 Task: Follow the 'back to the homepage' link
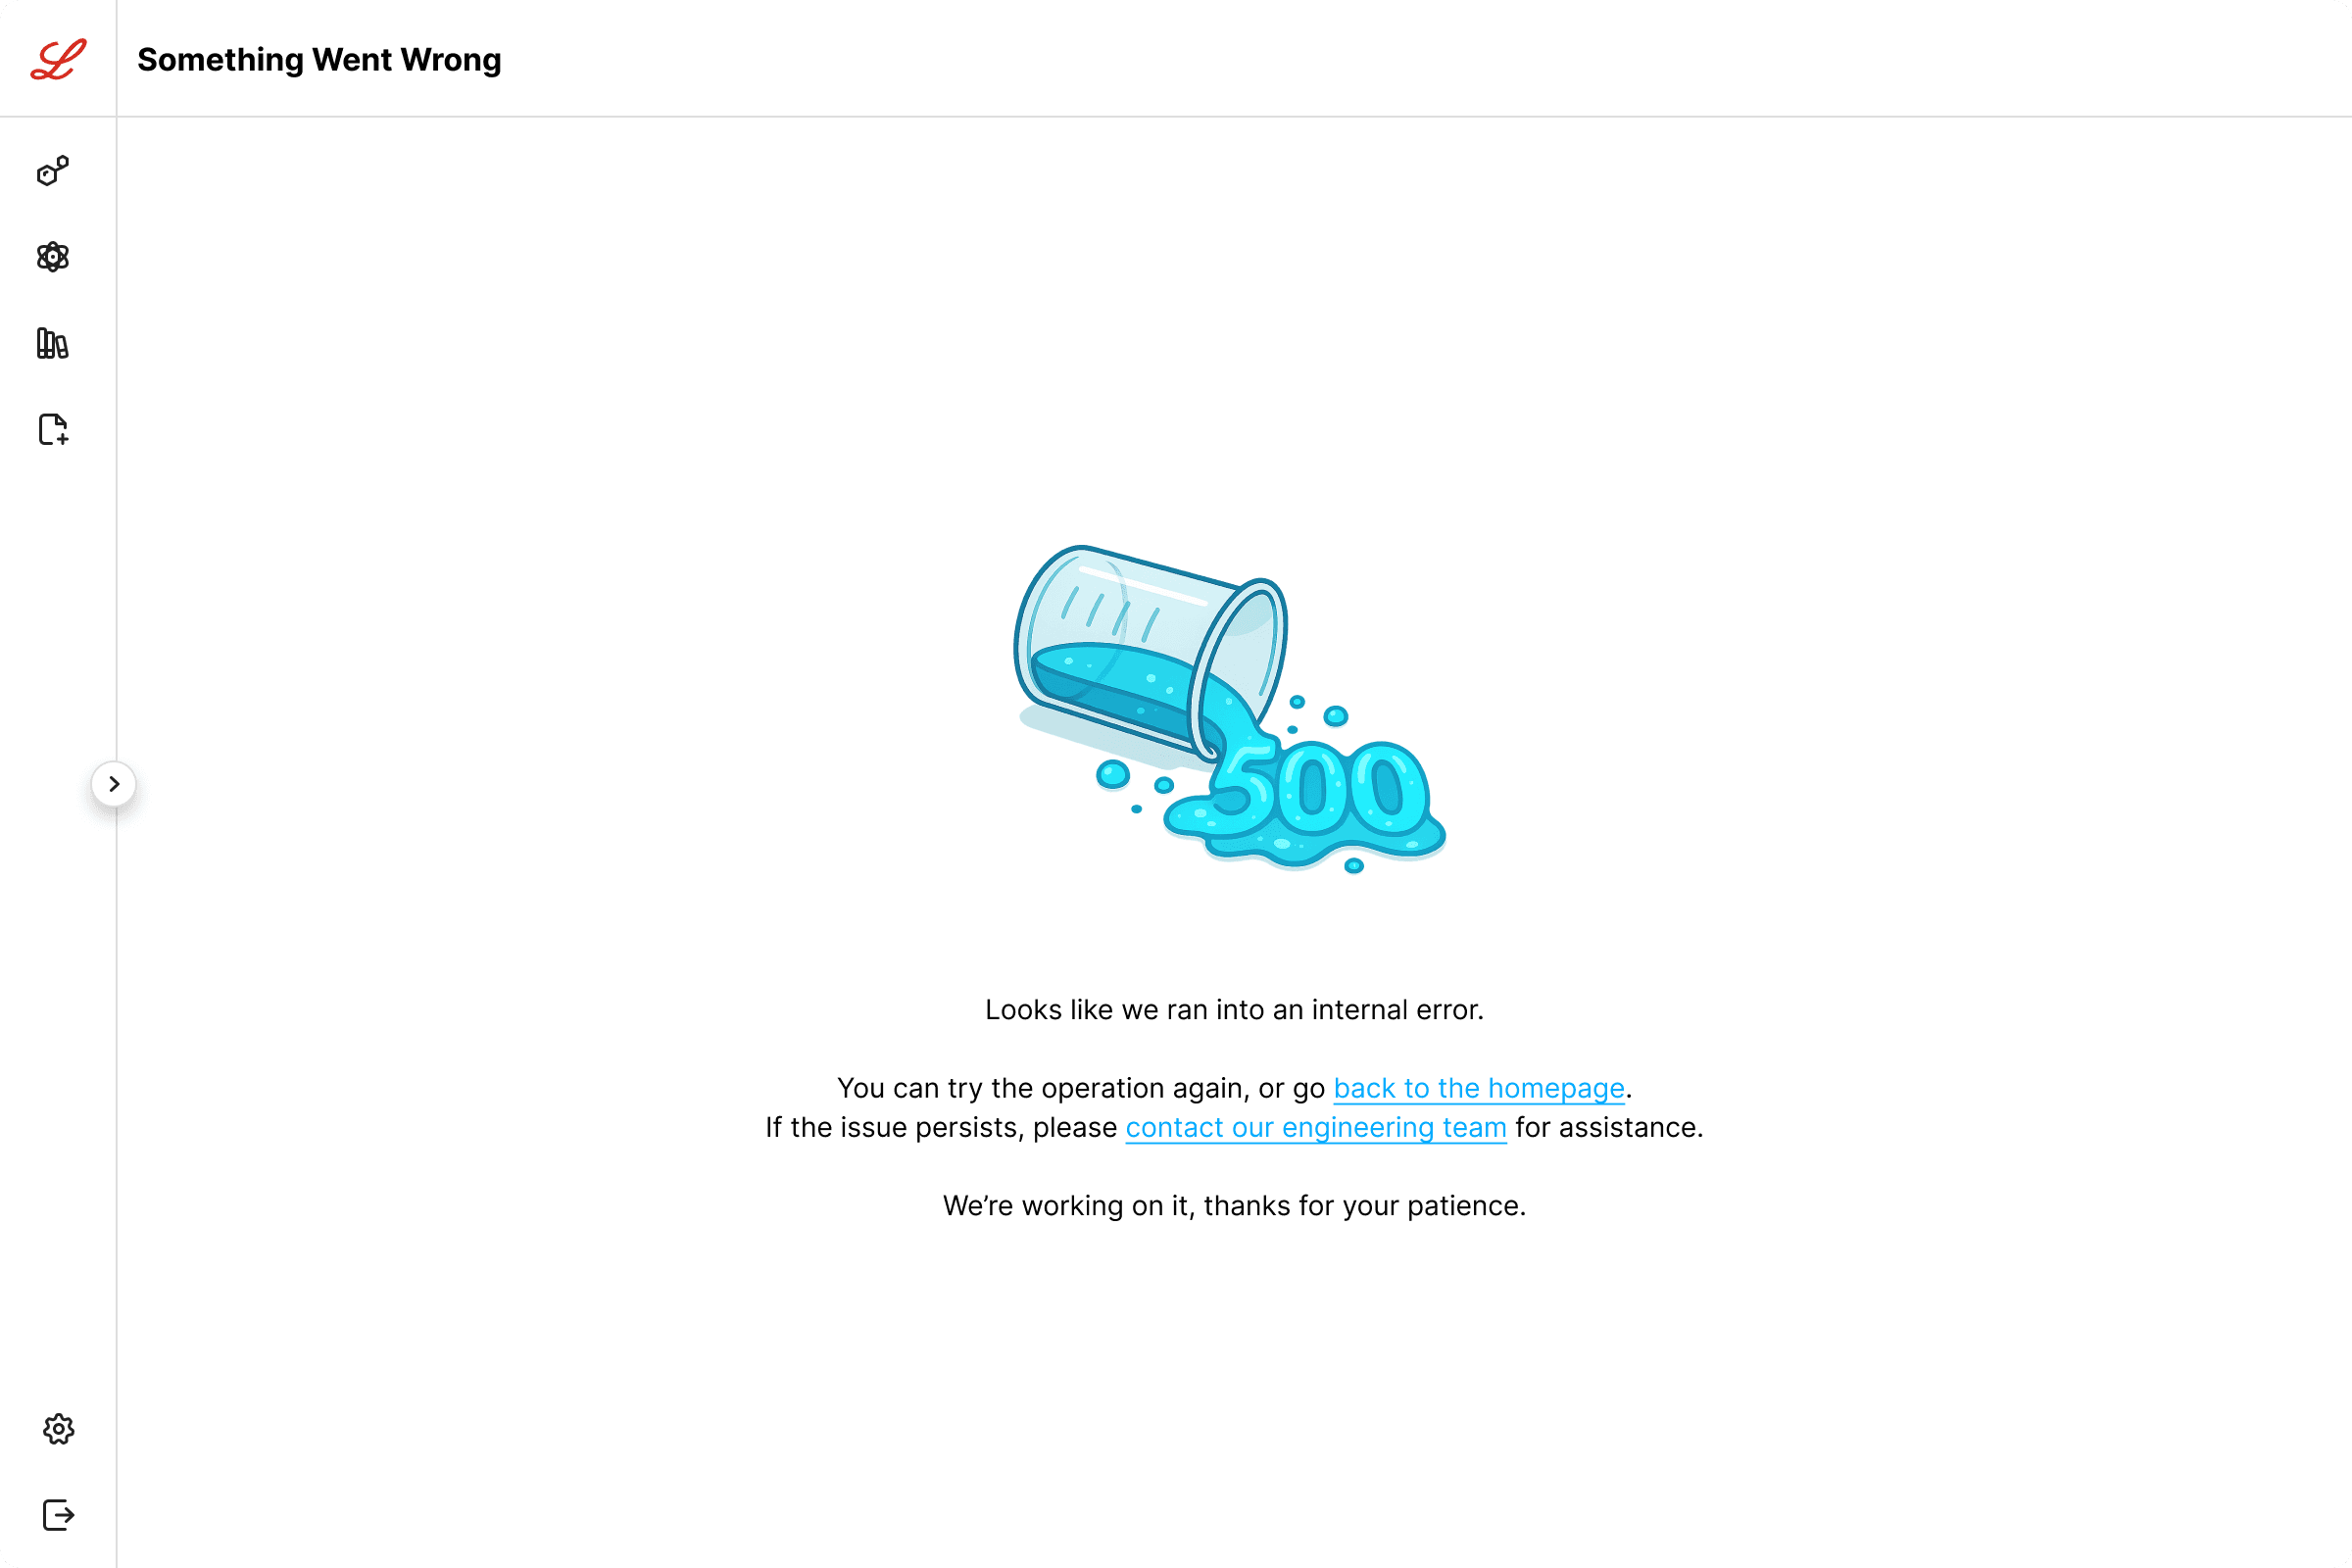point(1479,1088)
